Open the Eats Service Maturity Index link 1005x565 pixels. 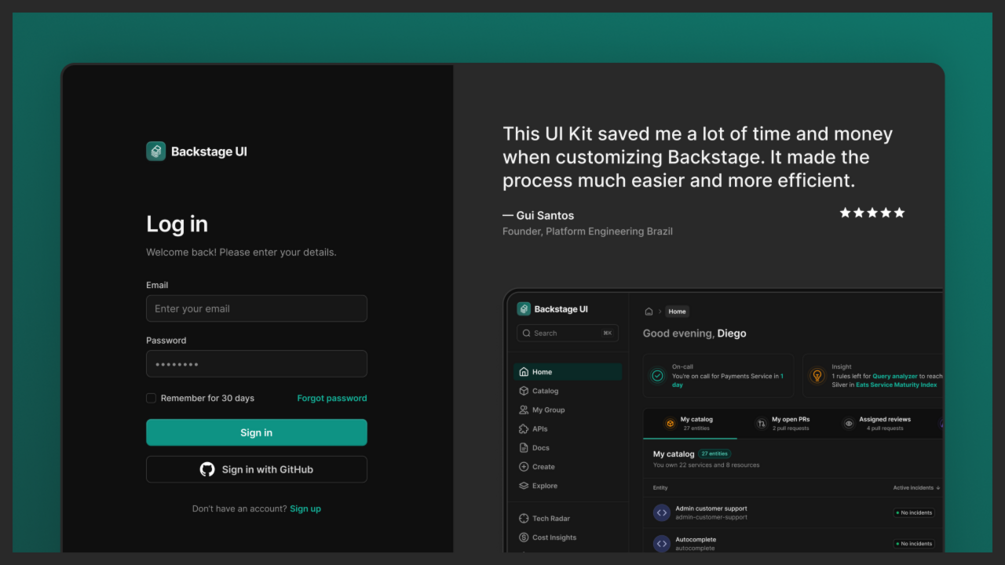(896, 385)
